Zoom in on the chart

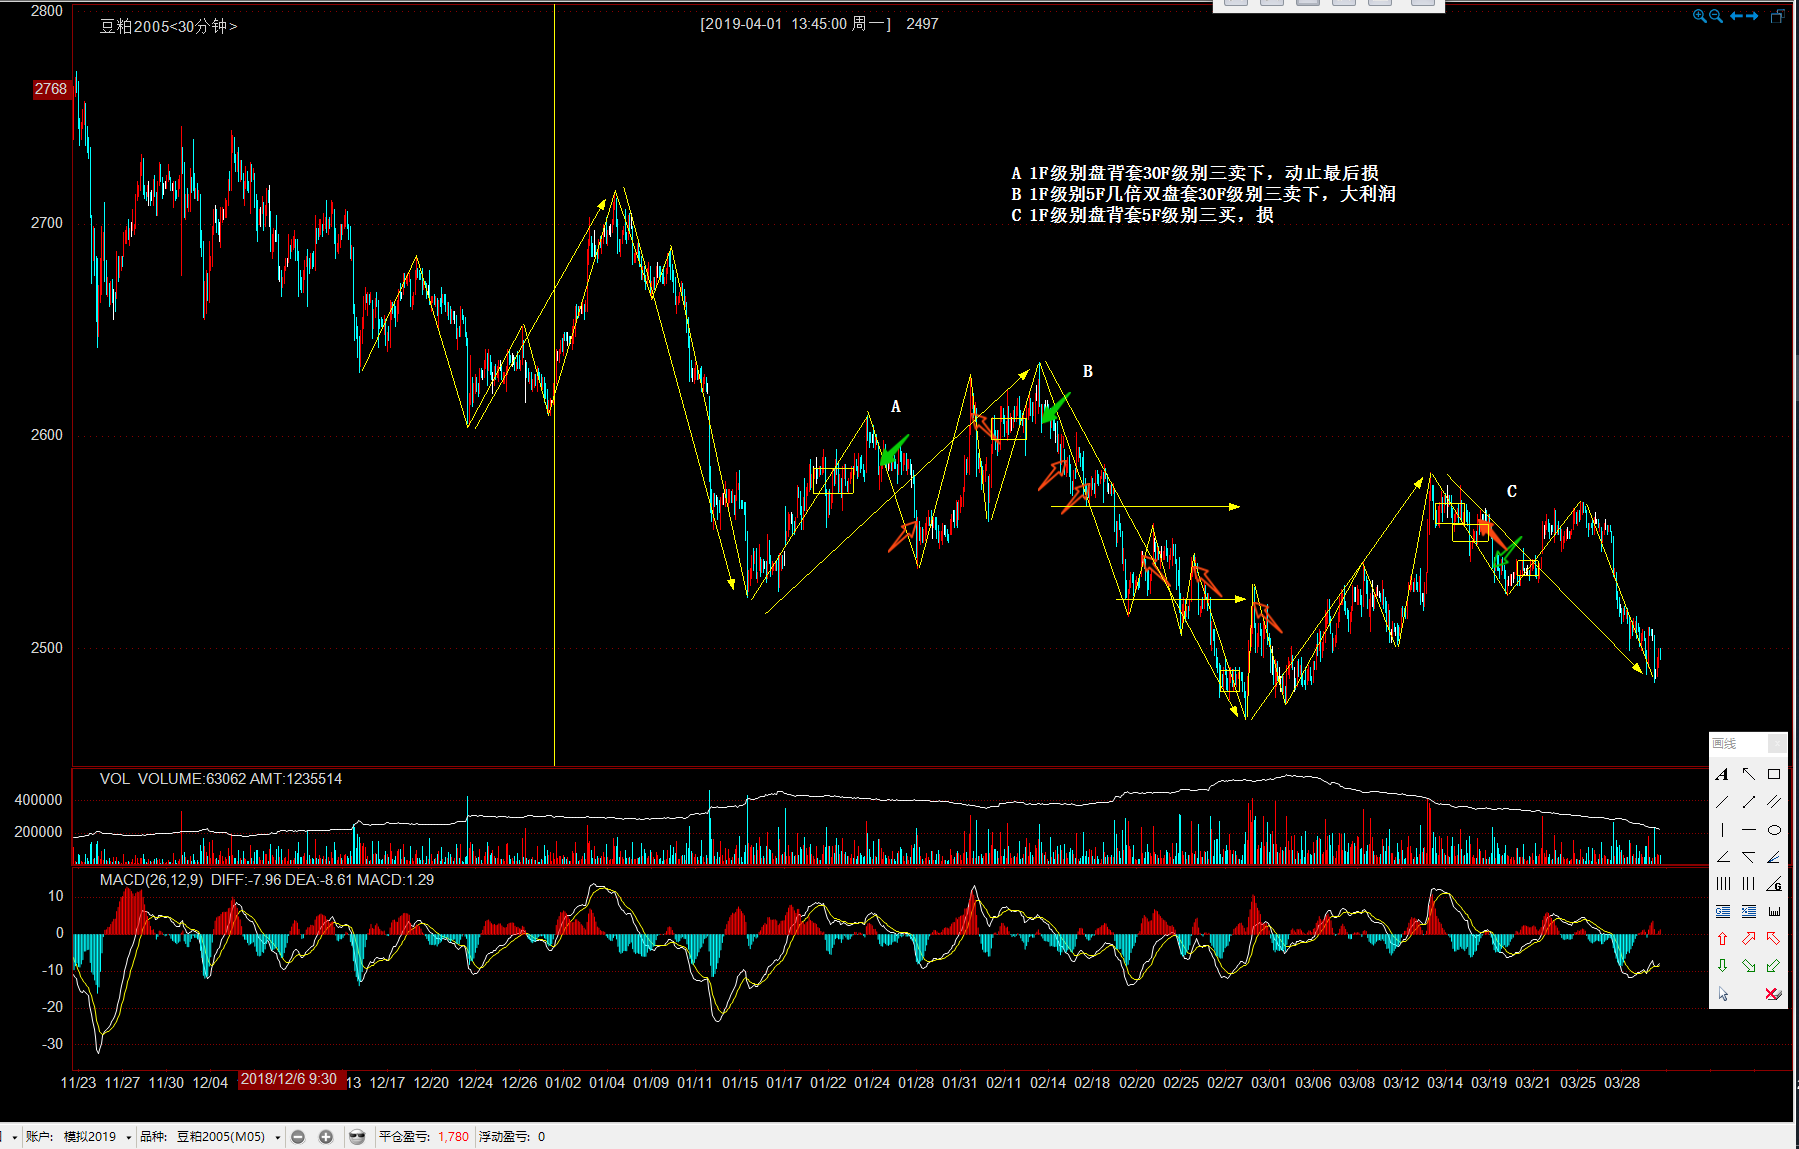coord(1699,16)
